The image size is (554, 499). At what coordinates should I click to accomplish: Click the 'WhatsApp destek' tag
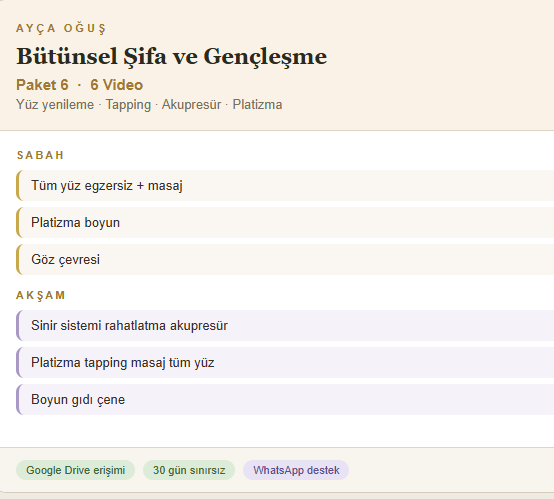[x=296, y=470]
